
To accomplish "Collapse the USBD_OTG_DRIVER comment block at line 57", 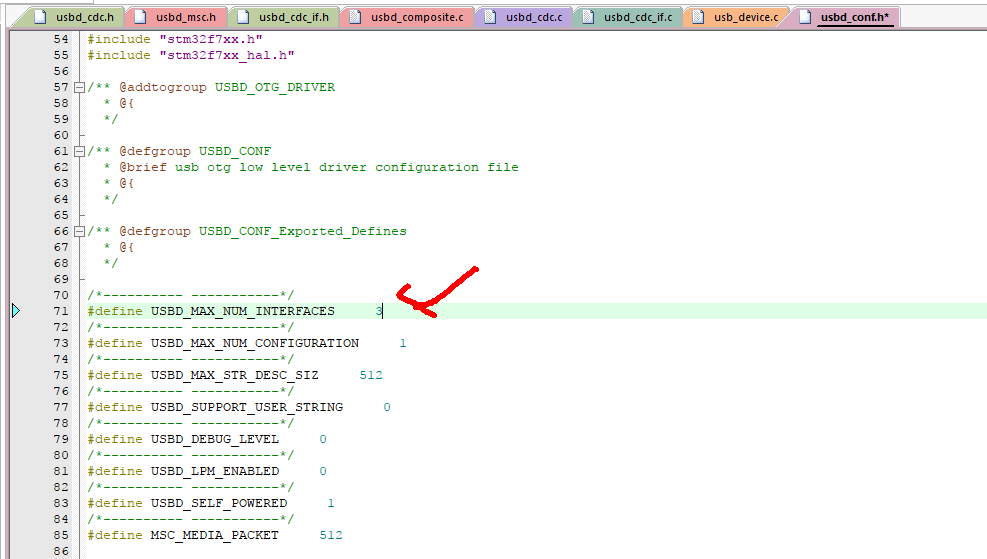I will pos(79,88).
